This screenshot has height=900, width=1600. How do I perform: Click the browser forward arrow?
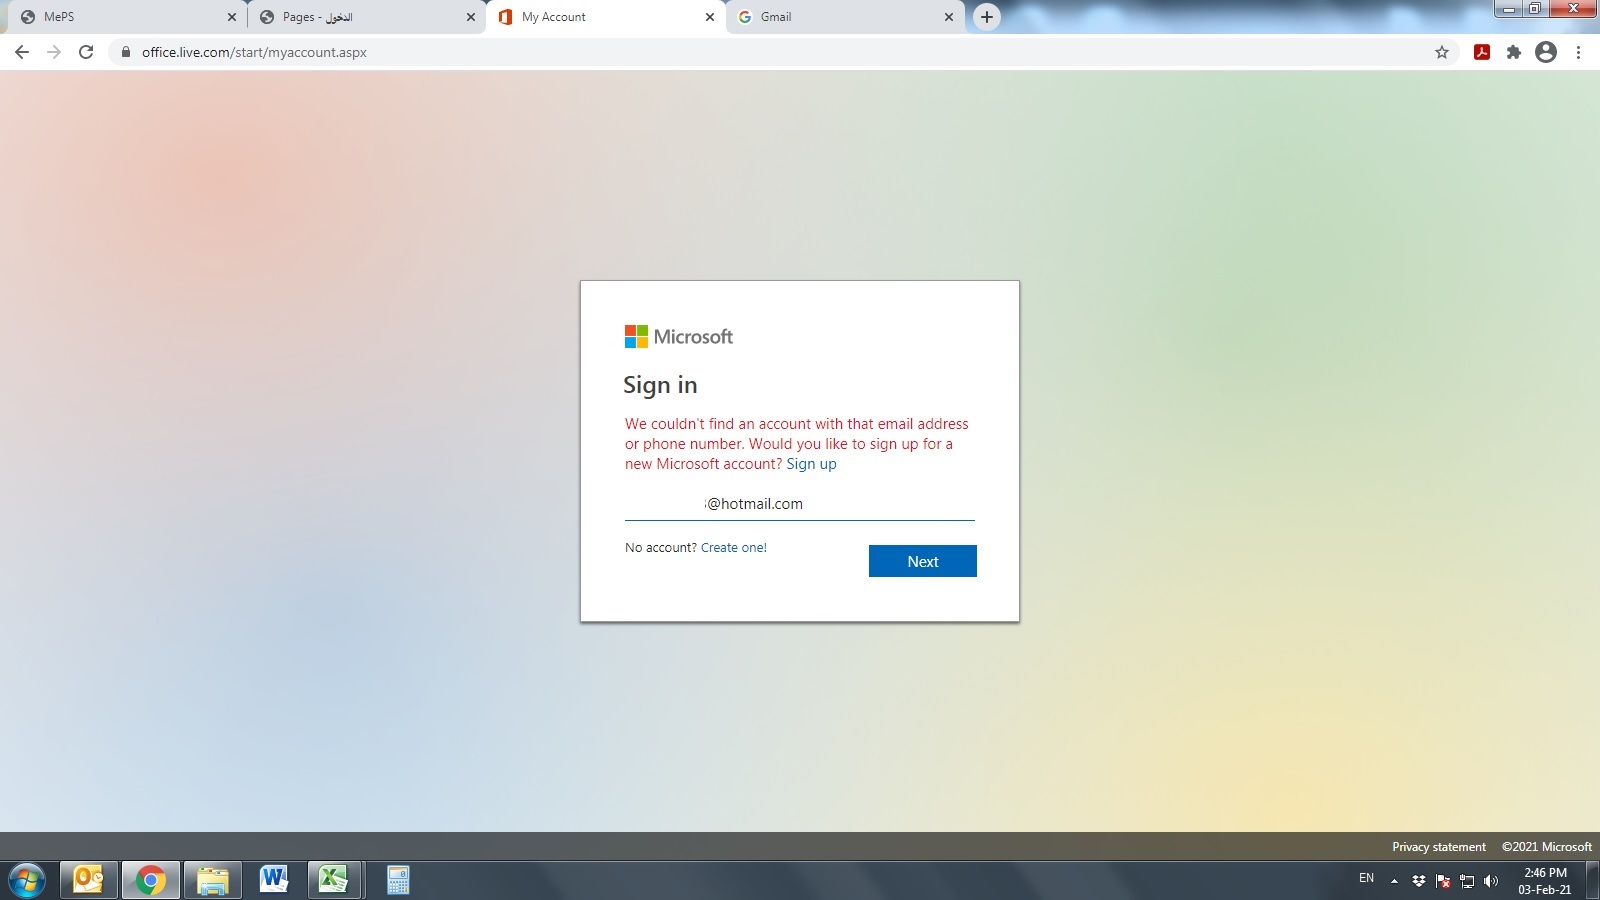pos(54,52)
